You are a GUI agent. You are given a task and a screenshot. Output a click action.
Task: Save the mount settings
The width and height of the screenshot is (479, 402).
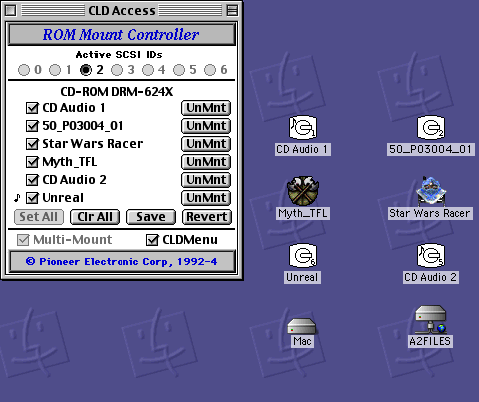click(x=151, y=217)
